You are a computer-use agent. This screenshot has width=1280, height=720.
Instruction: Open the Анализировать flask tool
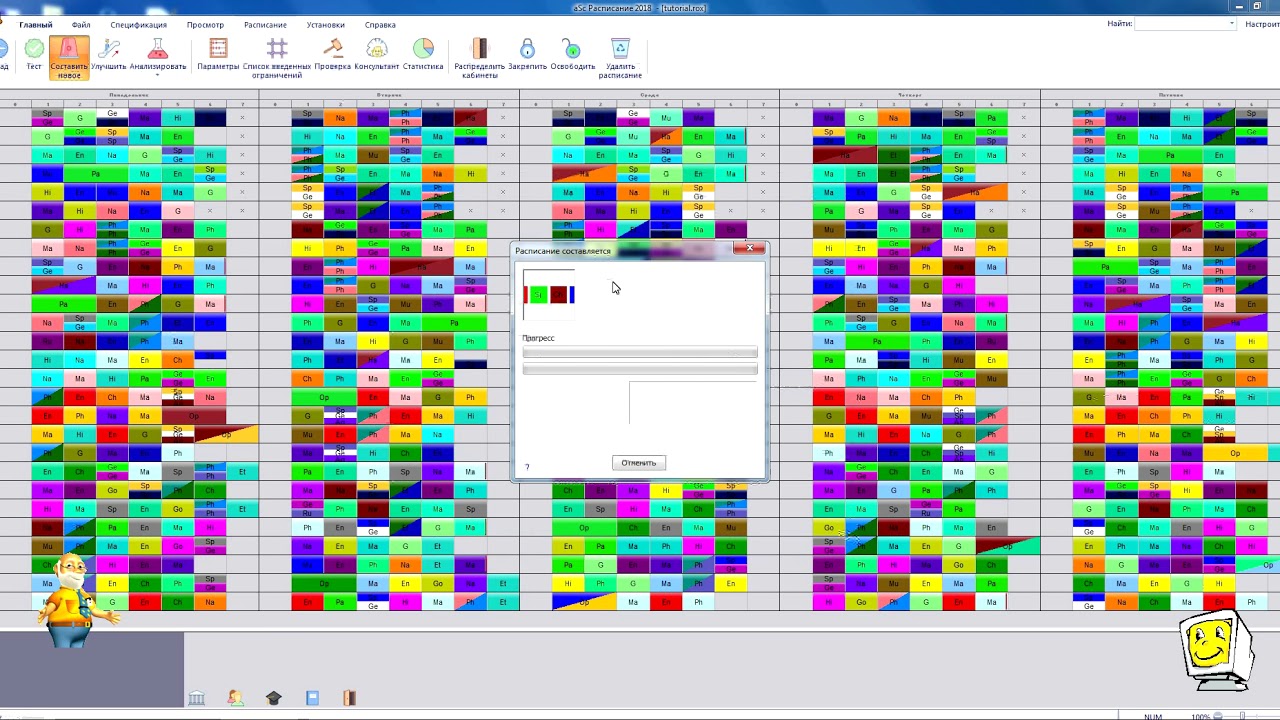158,48
